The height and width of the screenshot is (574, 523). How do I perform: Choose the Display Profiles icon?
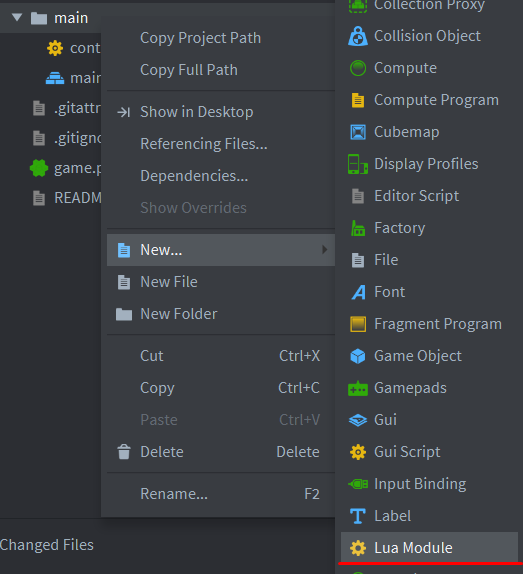358,164
